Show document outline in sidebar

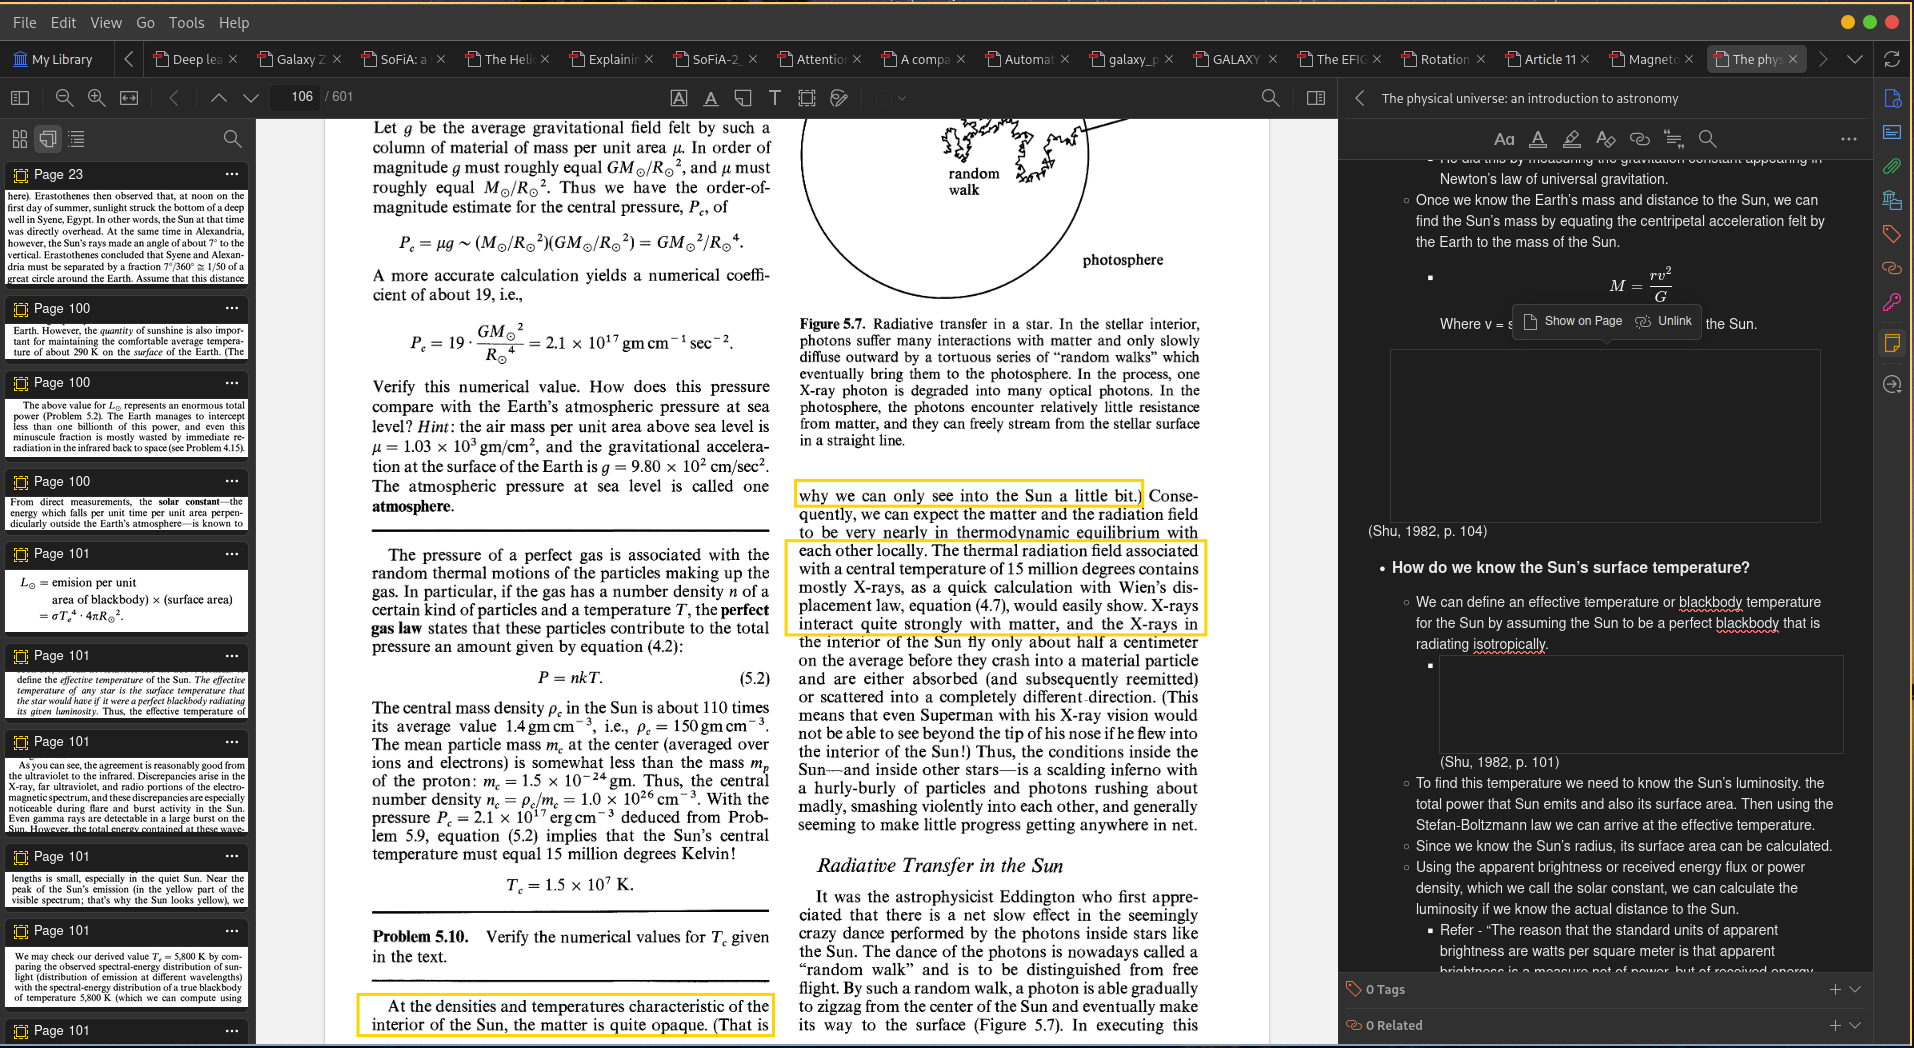(x=77, y=139)
